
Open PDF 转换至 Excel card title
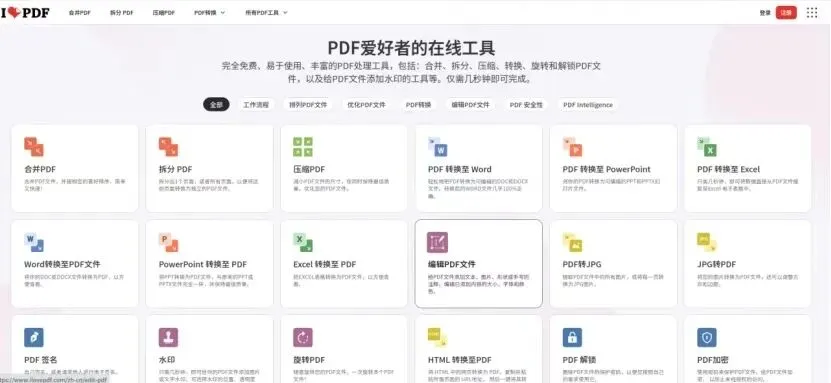728,170
